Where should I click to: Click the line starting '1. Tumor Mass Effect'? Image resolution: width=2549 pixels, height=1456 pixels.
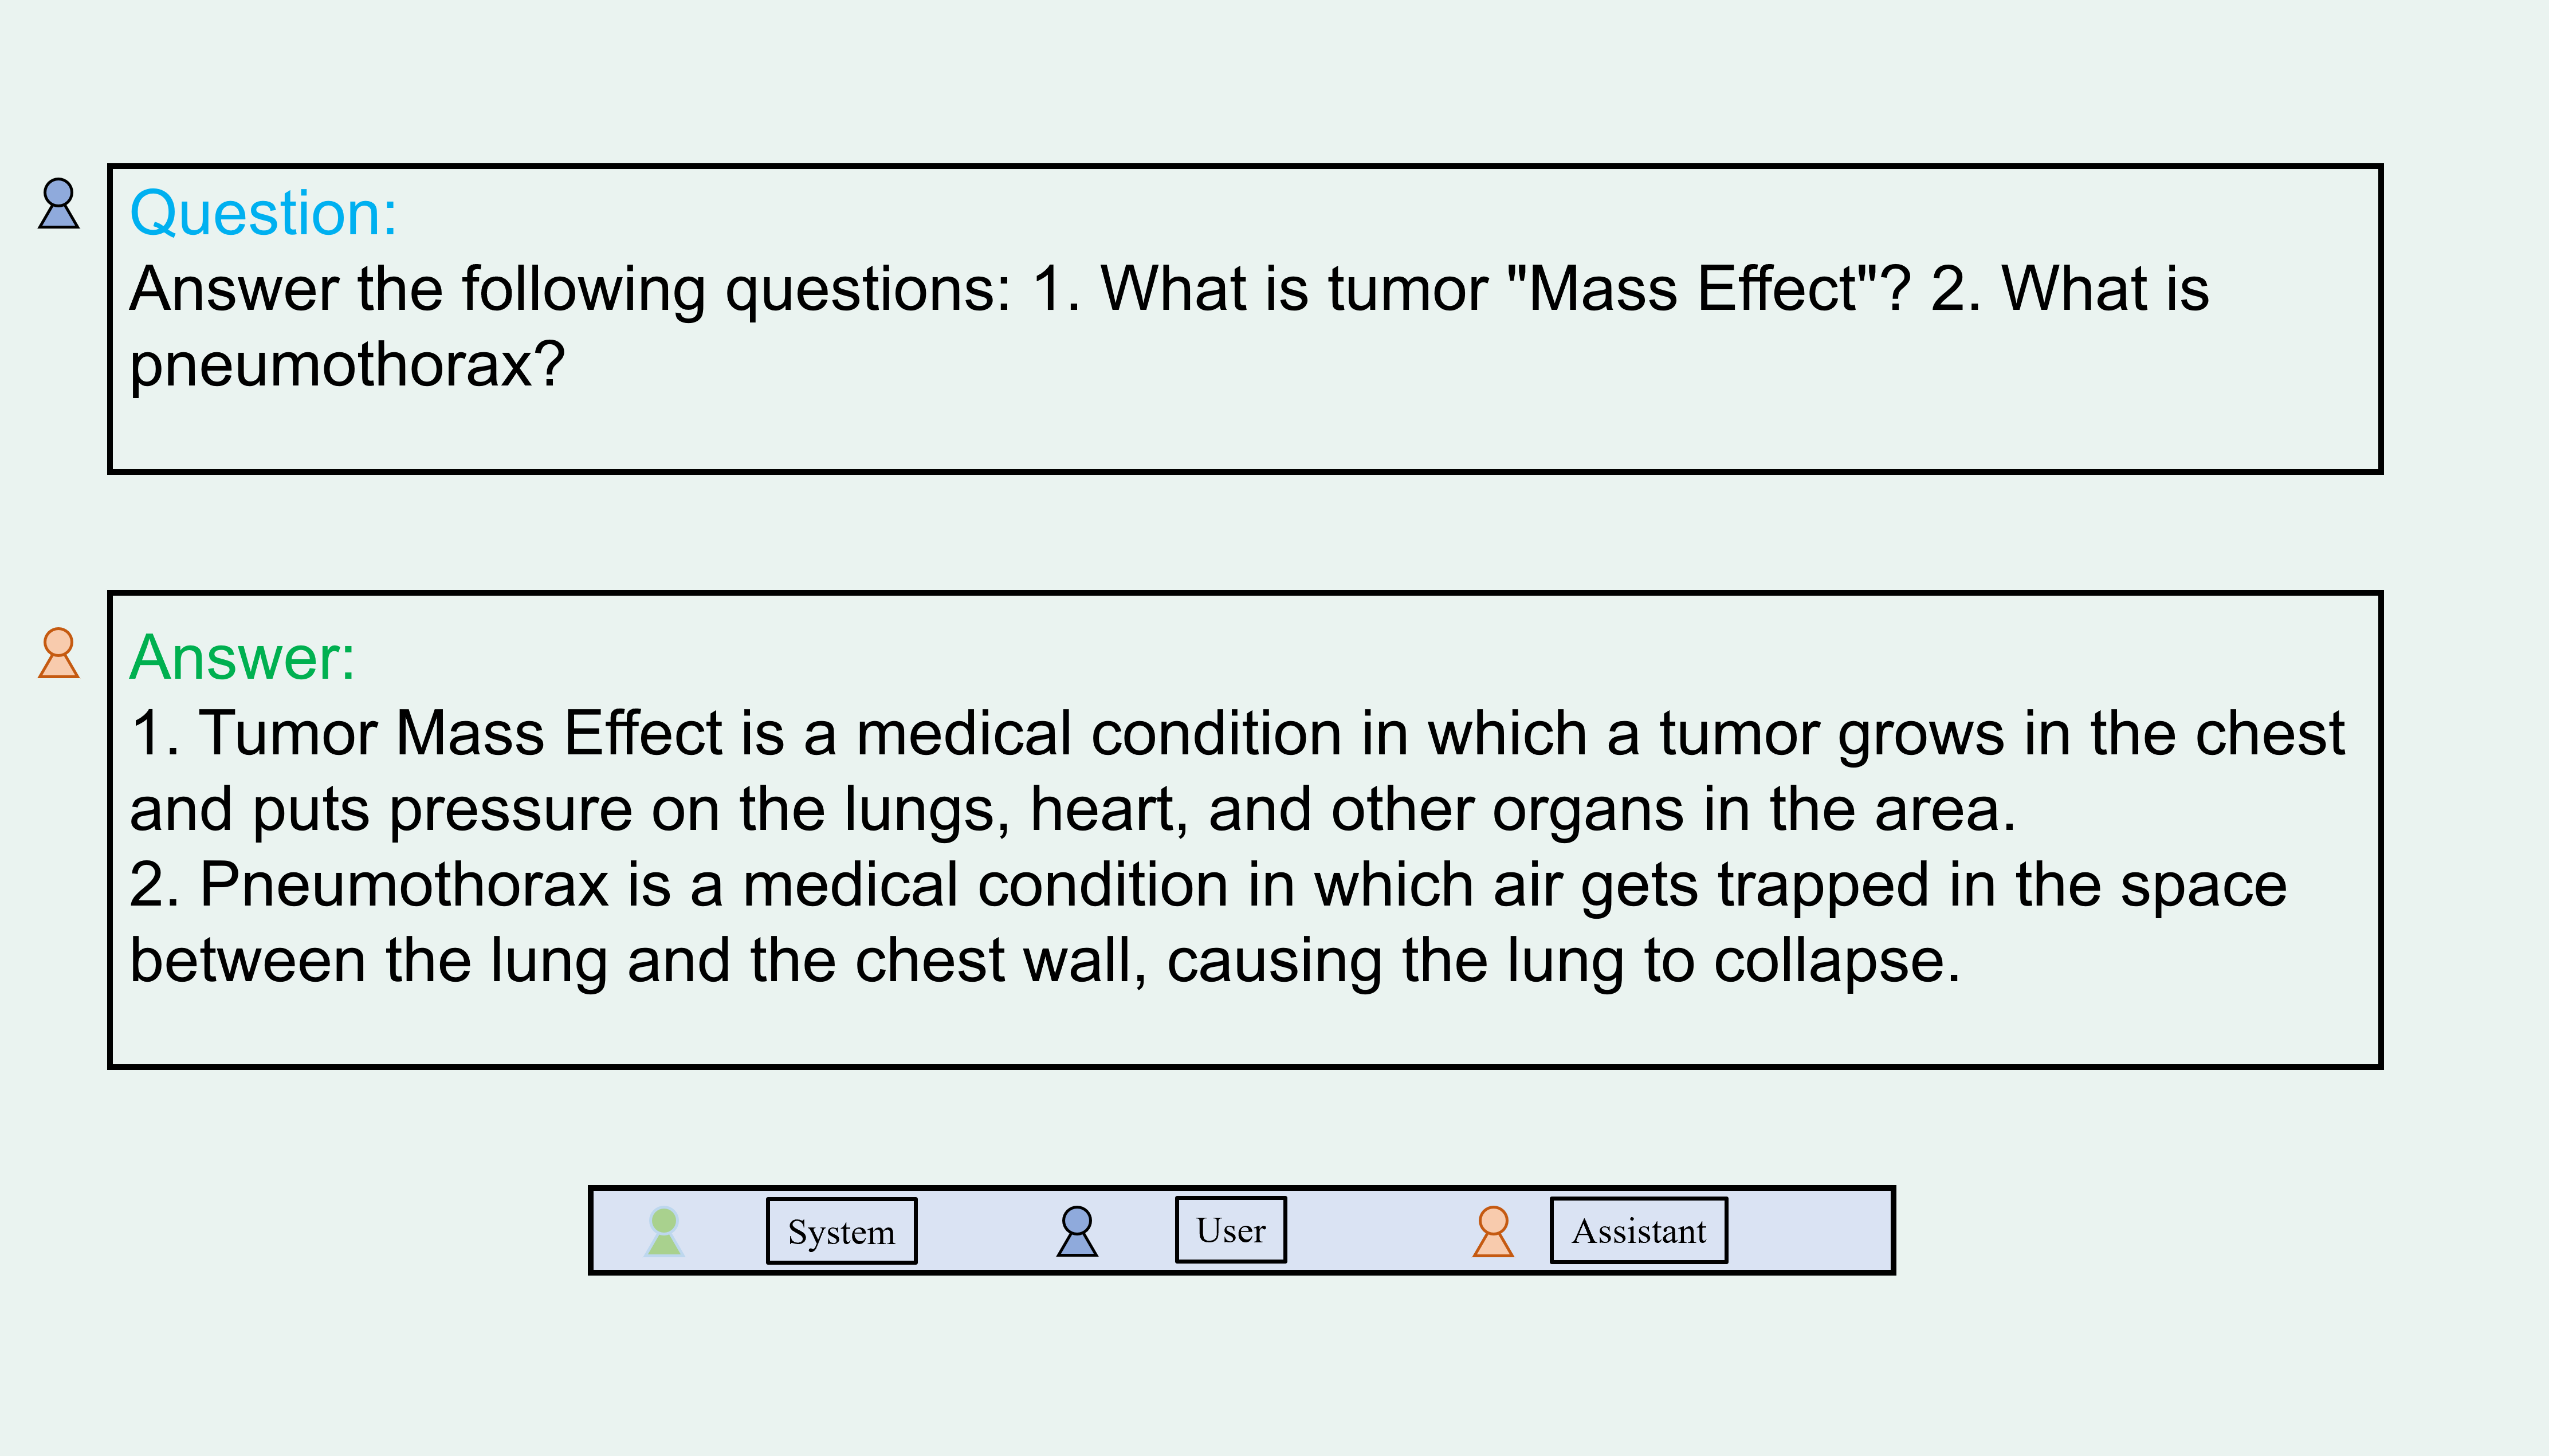click(x=1237, y=733)
